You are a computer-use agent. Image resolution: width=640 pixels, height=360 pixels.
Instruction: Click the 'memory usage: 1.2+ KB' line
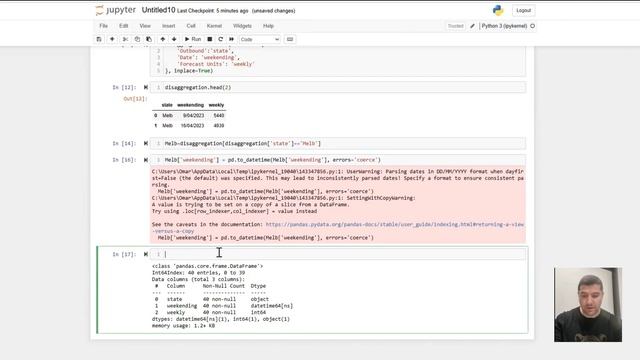click(183, 326)
